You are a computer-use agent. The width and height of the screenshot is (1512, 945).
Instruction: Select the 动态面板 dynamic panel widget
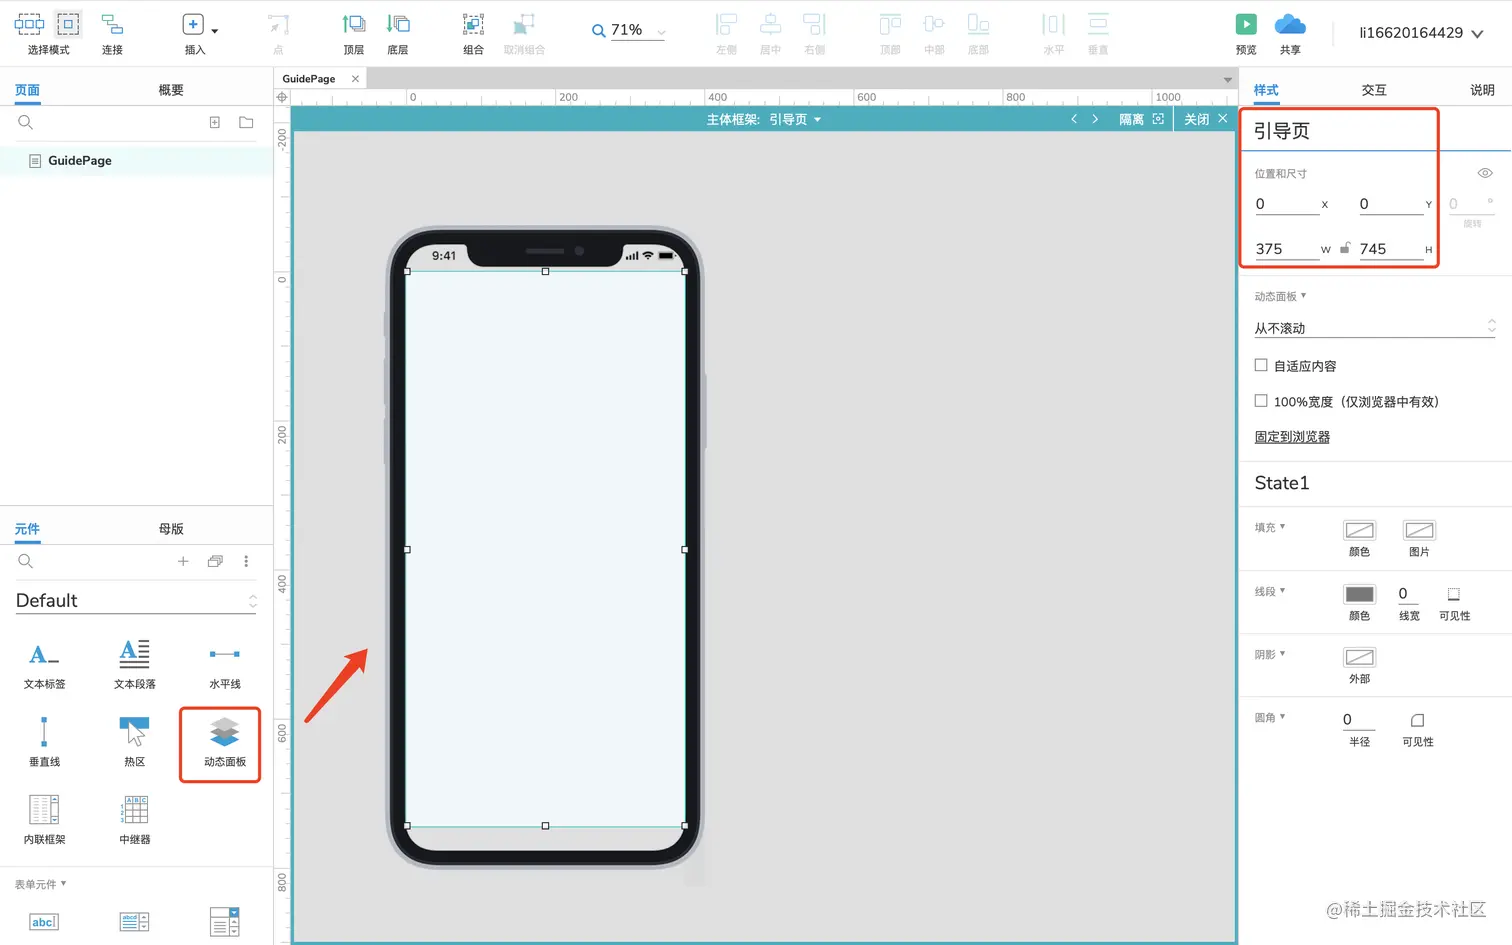224,742
